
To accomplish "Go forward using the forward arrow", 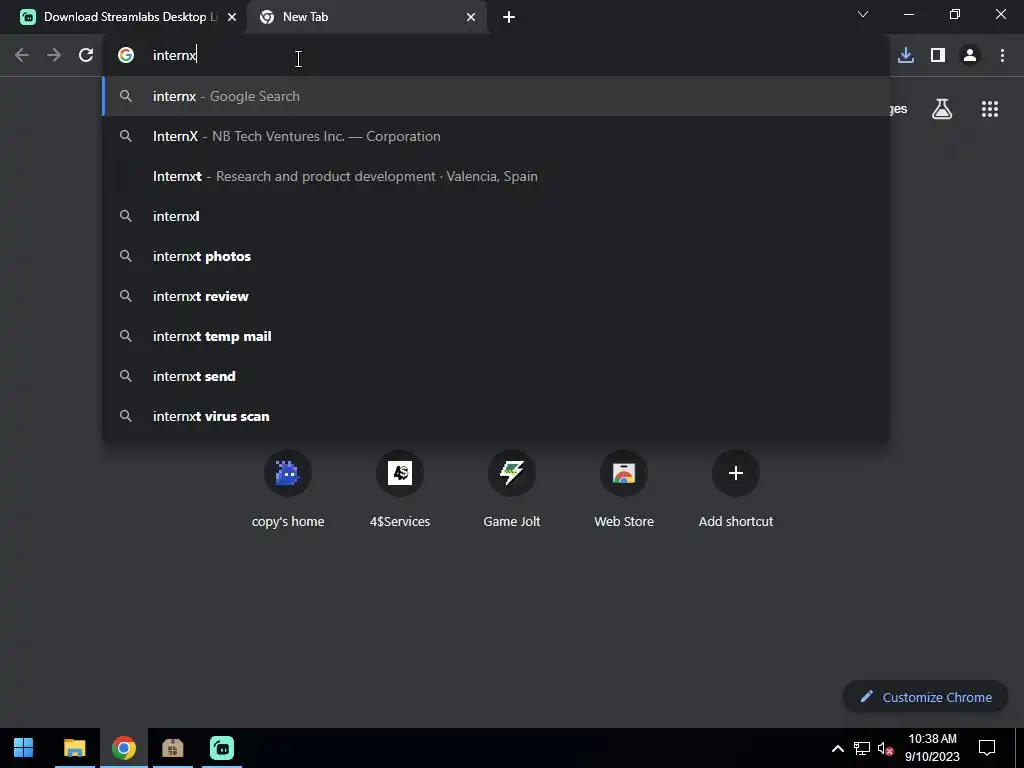I will point(54,56).
